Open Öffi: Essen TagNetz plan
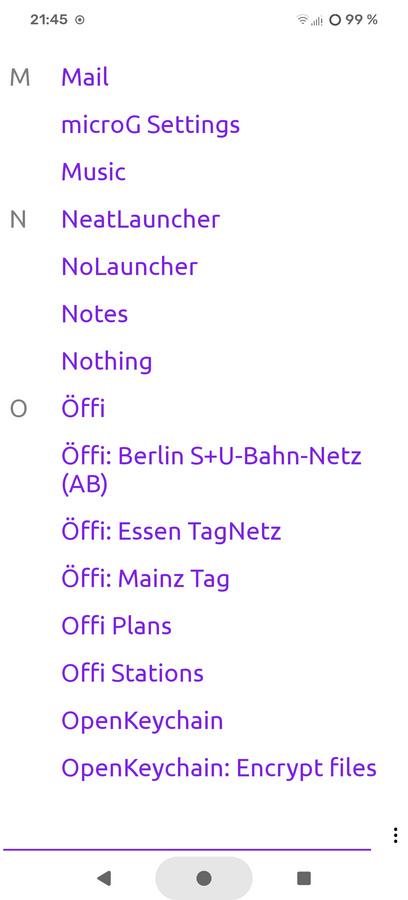408x900 pixels. pyautogui.click(x=171, y=532)
